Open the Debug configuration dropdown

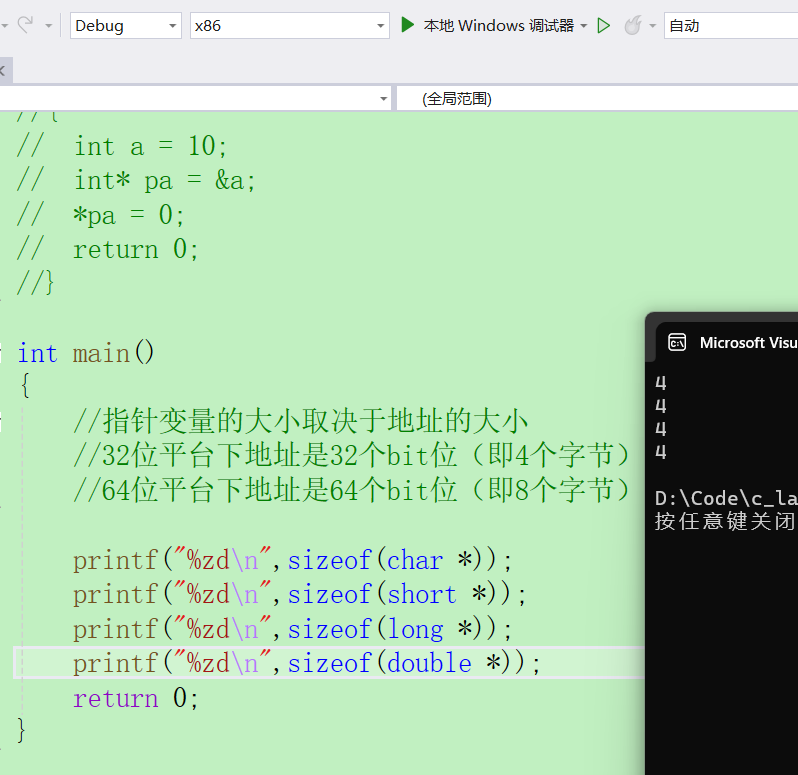tap(125, 25)
